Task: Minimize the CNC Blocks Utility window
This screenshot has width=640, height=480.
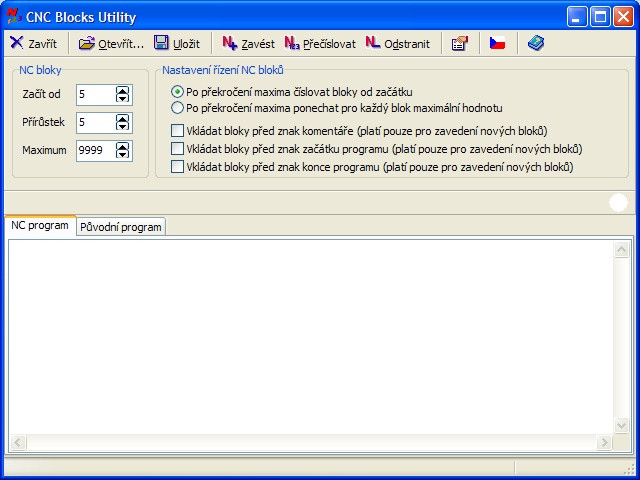Action: pyautogui.click(x=576, y=17)
